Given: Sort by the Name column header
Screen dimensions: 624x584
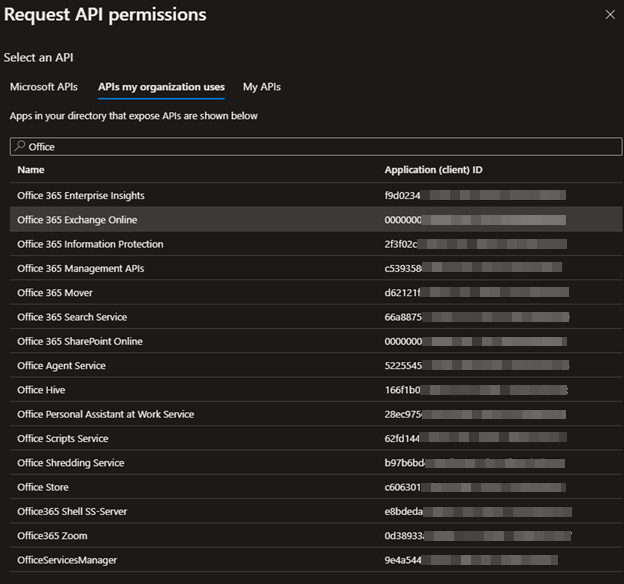Looking at the screenshot, I should click(31, 170).
